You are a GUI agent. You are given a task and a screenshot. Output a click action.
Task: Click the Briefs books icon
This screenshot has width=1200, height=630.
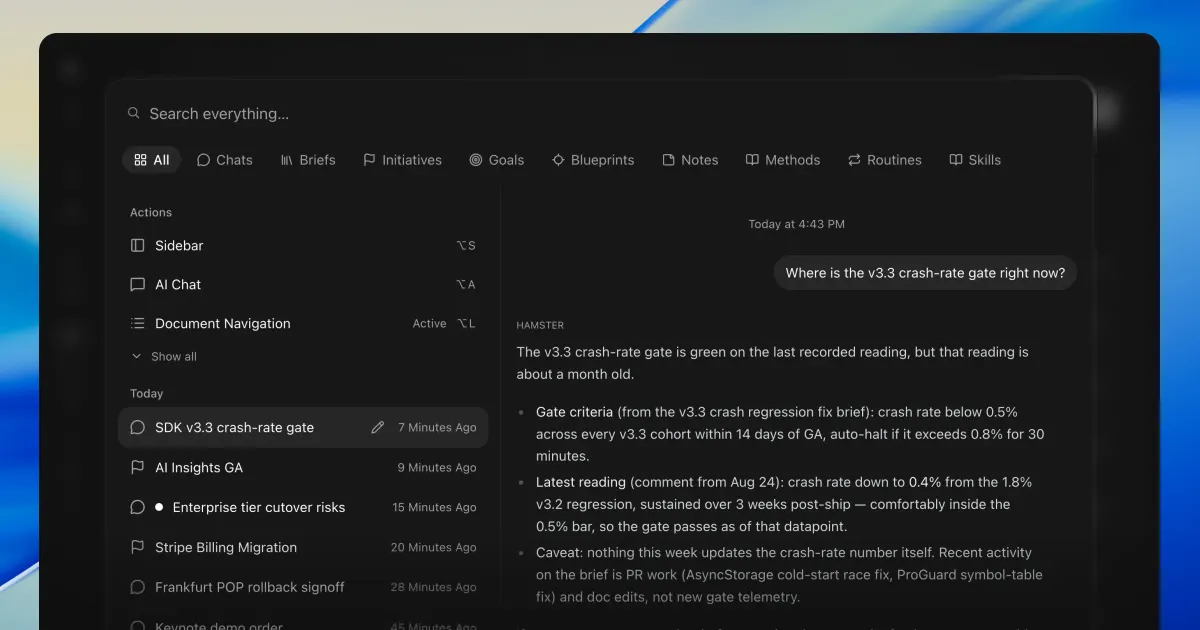click(x=287, y=160)
